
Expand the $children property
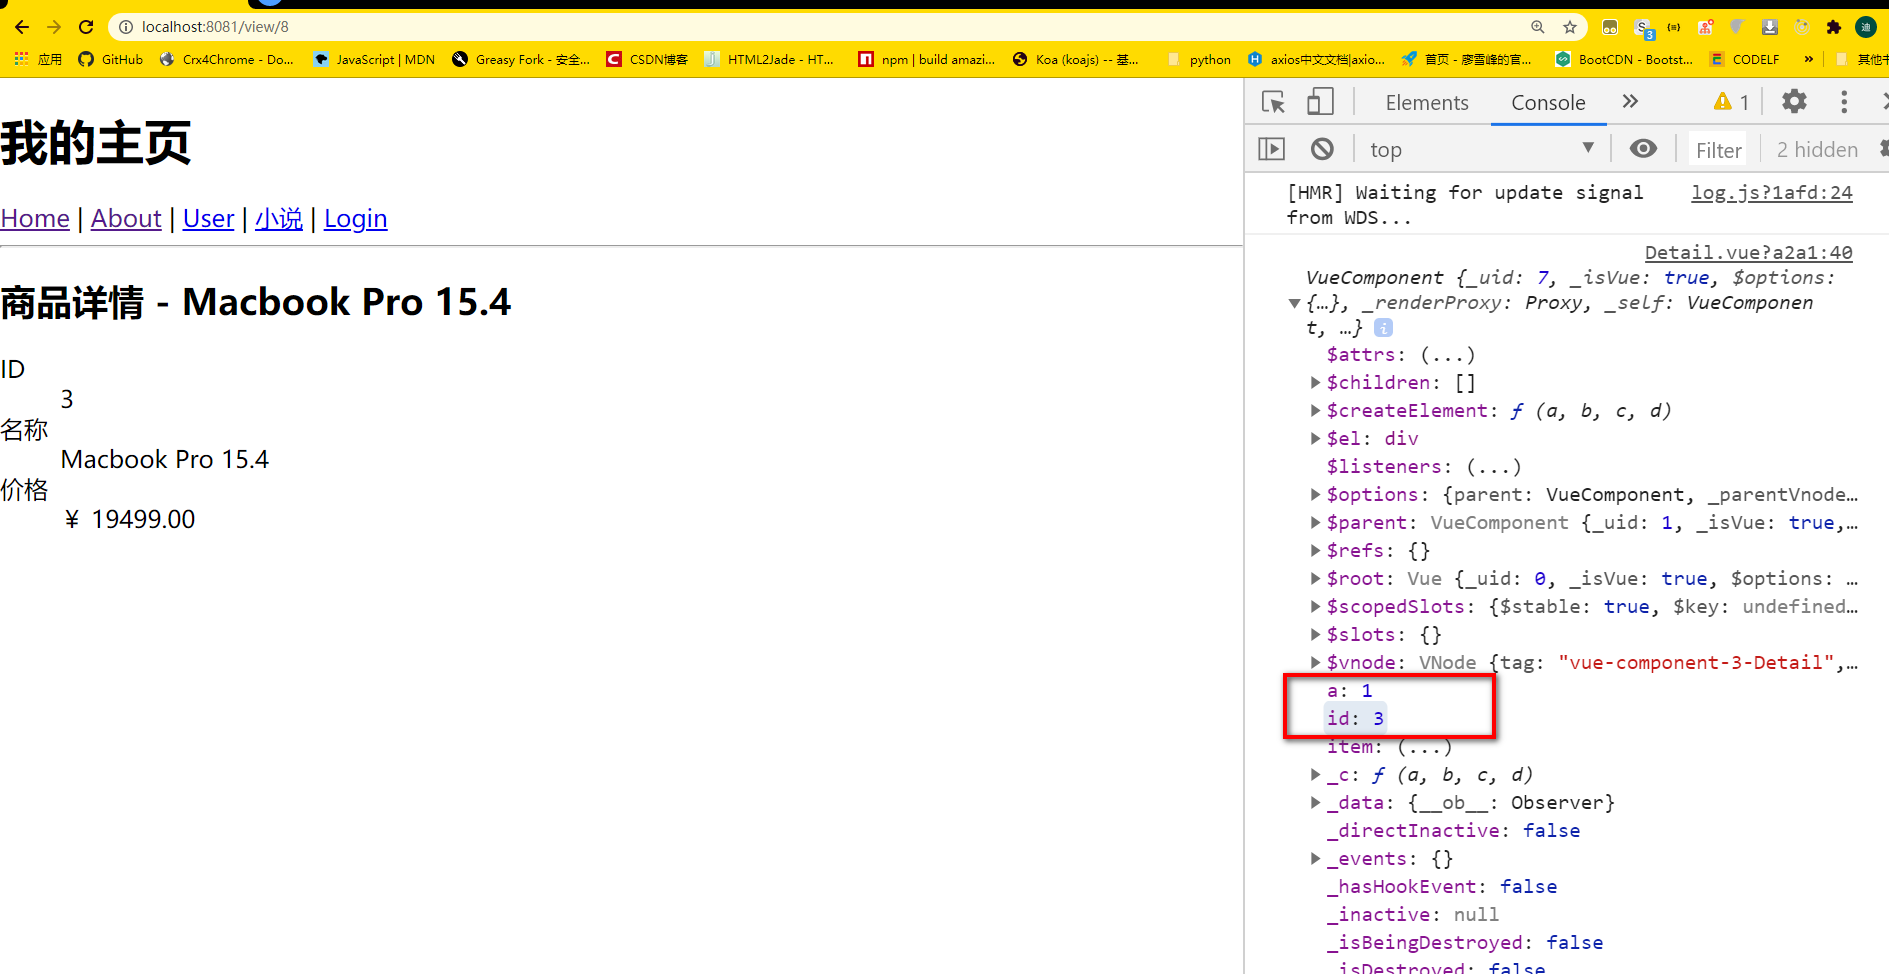click(1316, 382)
